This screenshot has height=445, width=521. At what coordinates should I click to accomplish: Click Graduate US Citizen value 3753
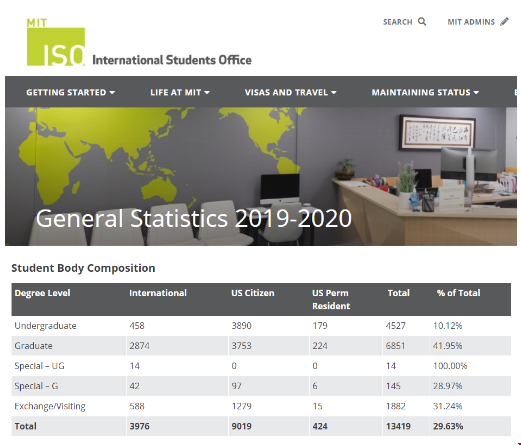pos(242,346)
